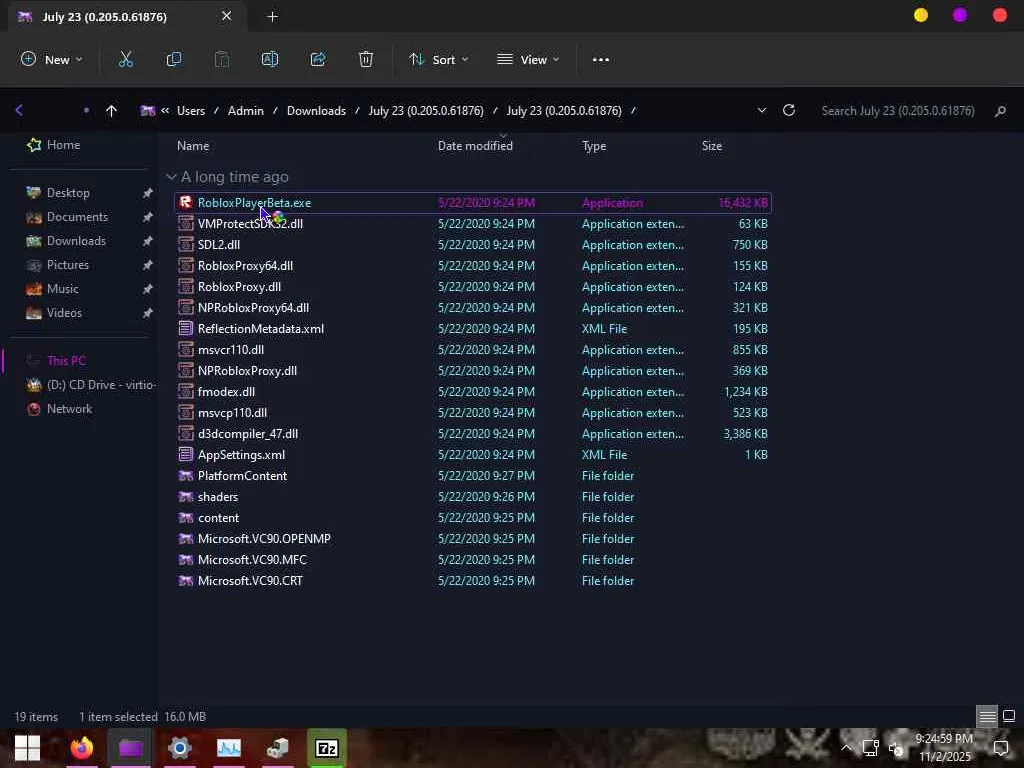Close the July 23 tab
This screenshot has width=1024, height=768.
point(227,16)
